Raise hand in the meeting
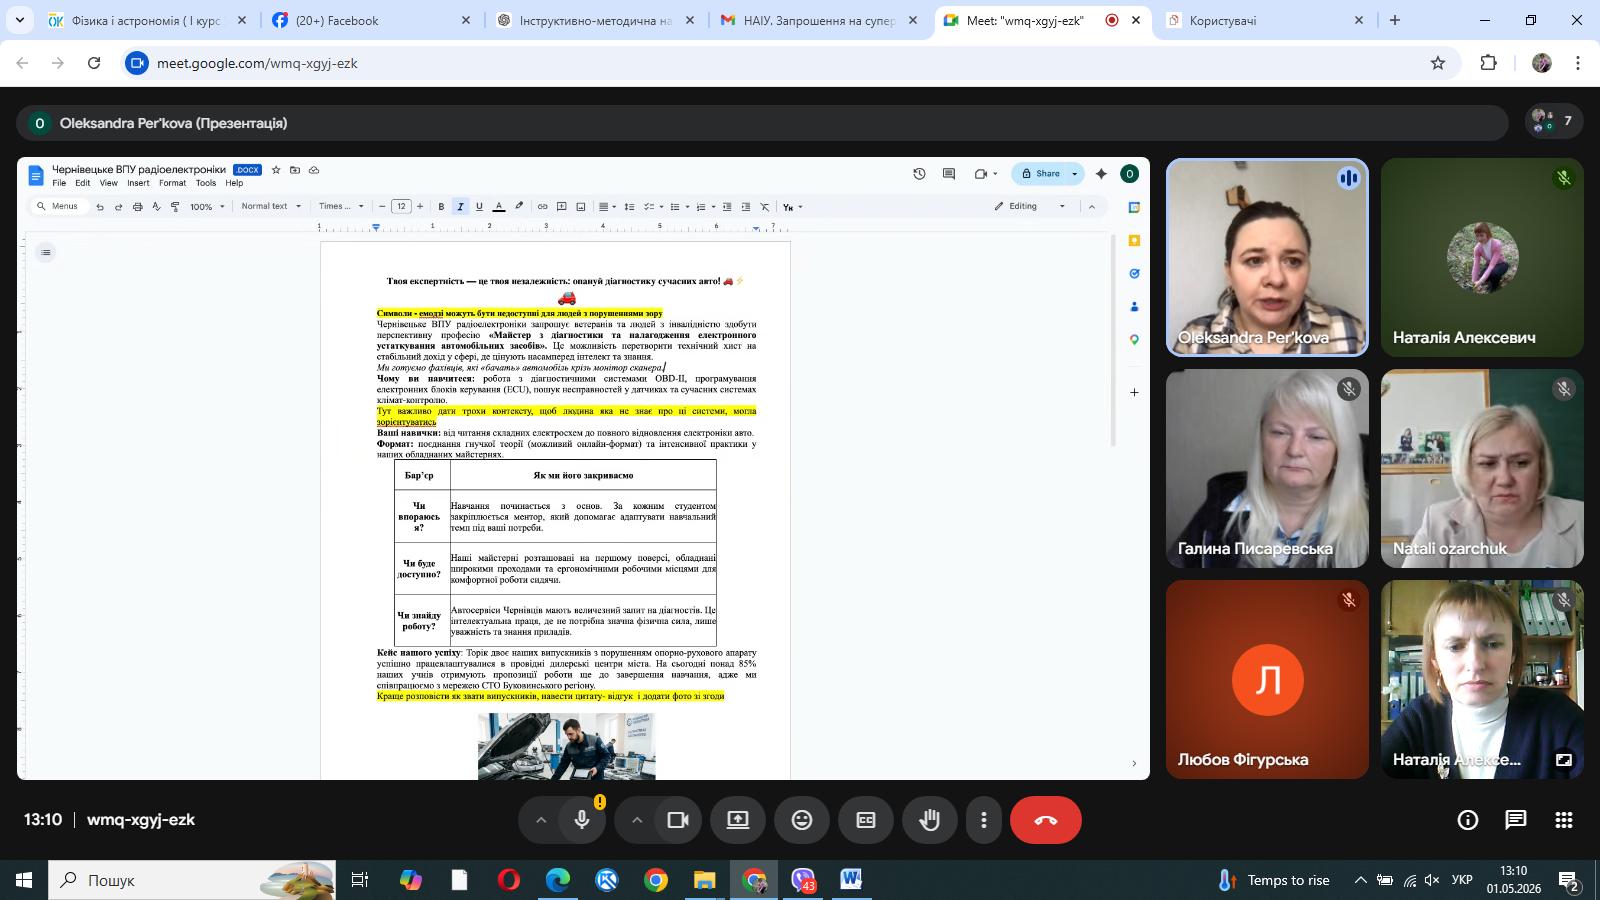The image size is (1600, 900). click(930, 820)
